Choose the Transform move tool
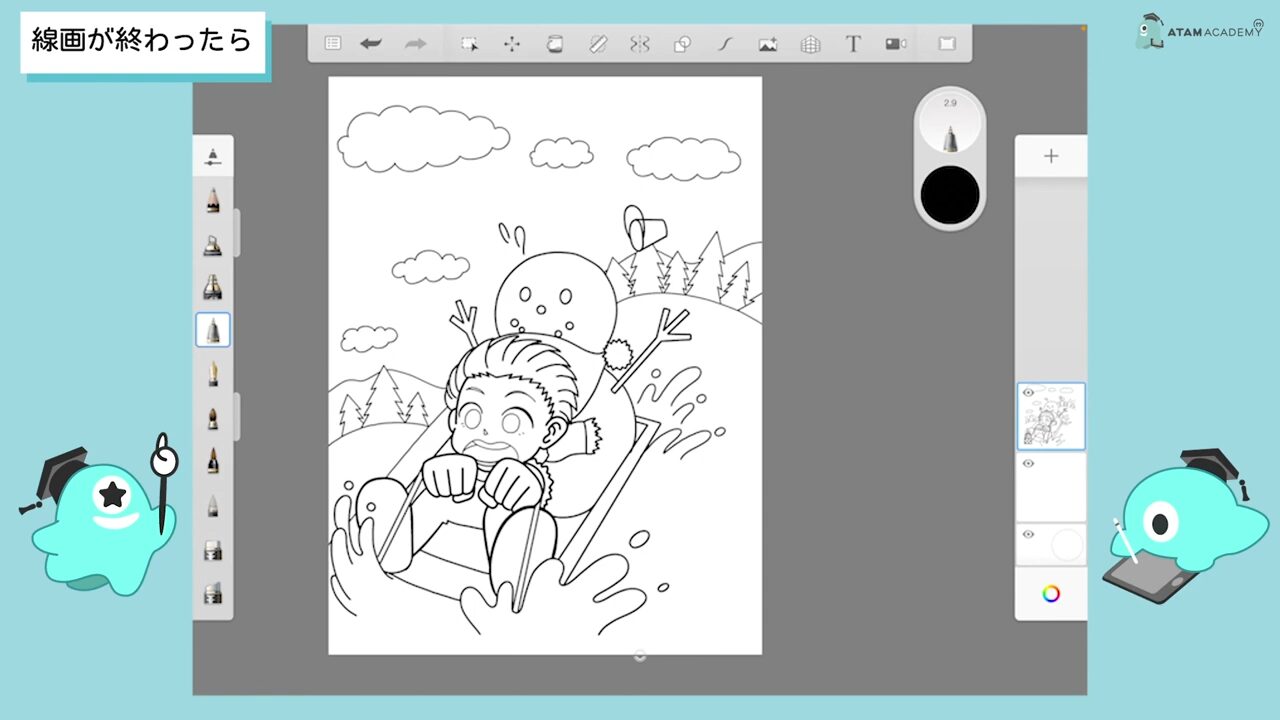Image resolution: width=1280 pixels, height=720 pixels. [x=512, y=44]
